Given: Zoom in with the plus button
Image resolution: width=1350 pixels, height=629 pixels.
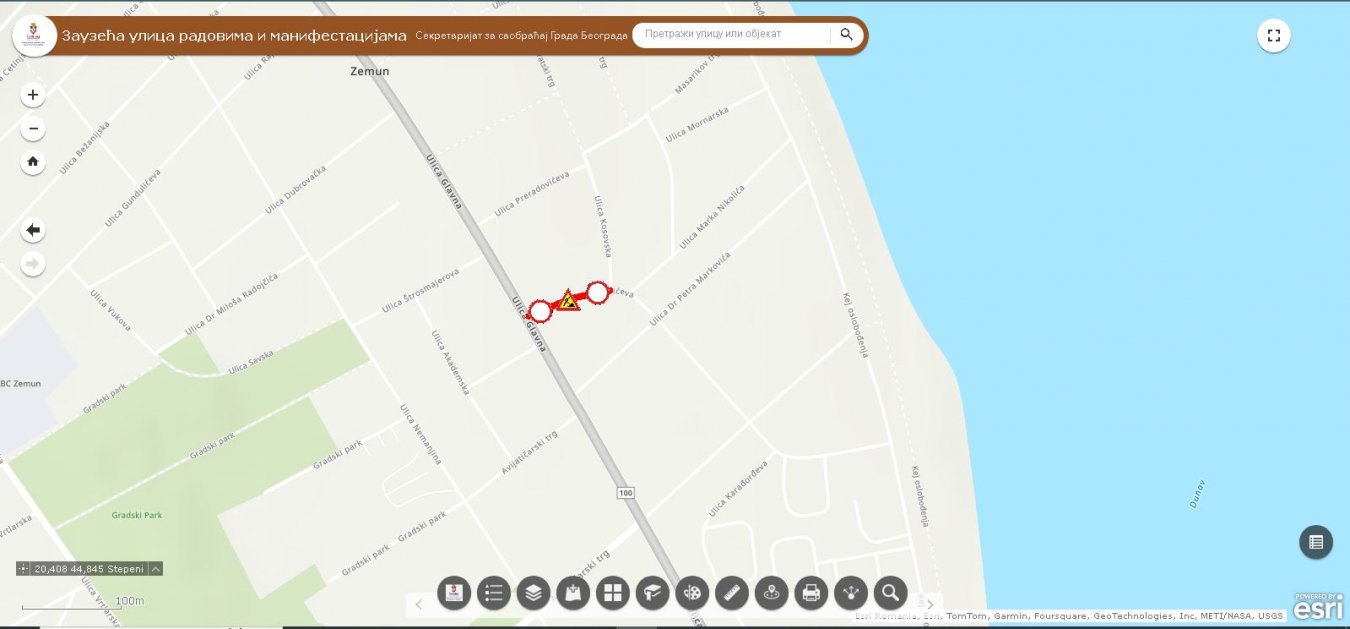Looking at the screenshot, I should 33,95.
